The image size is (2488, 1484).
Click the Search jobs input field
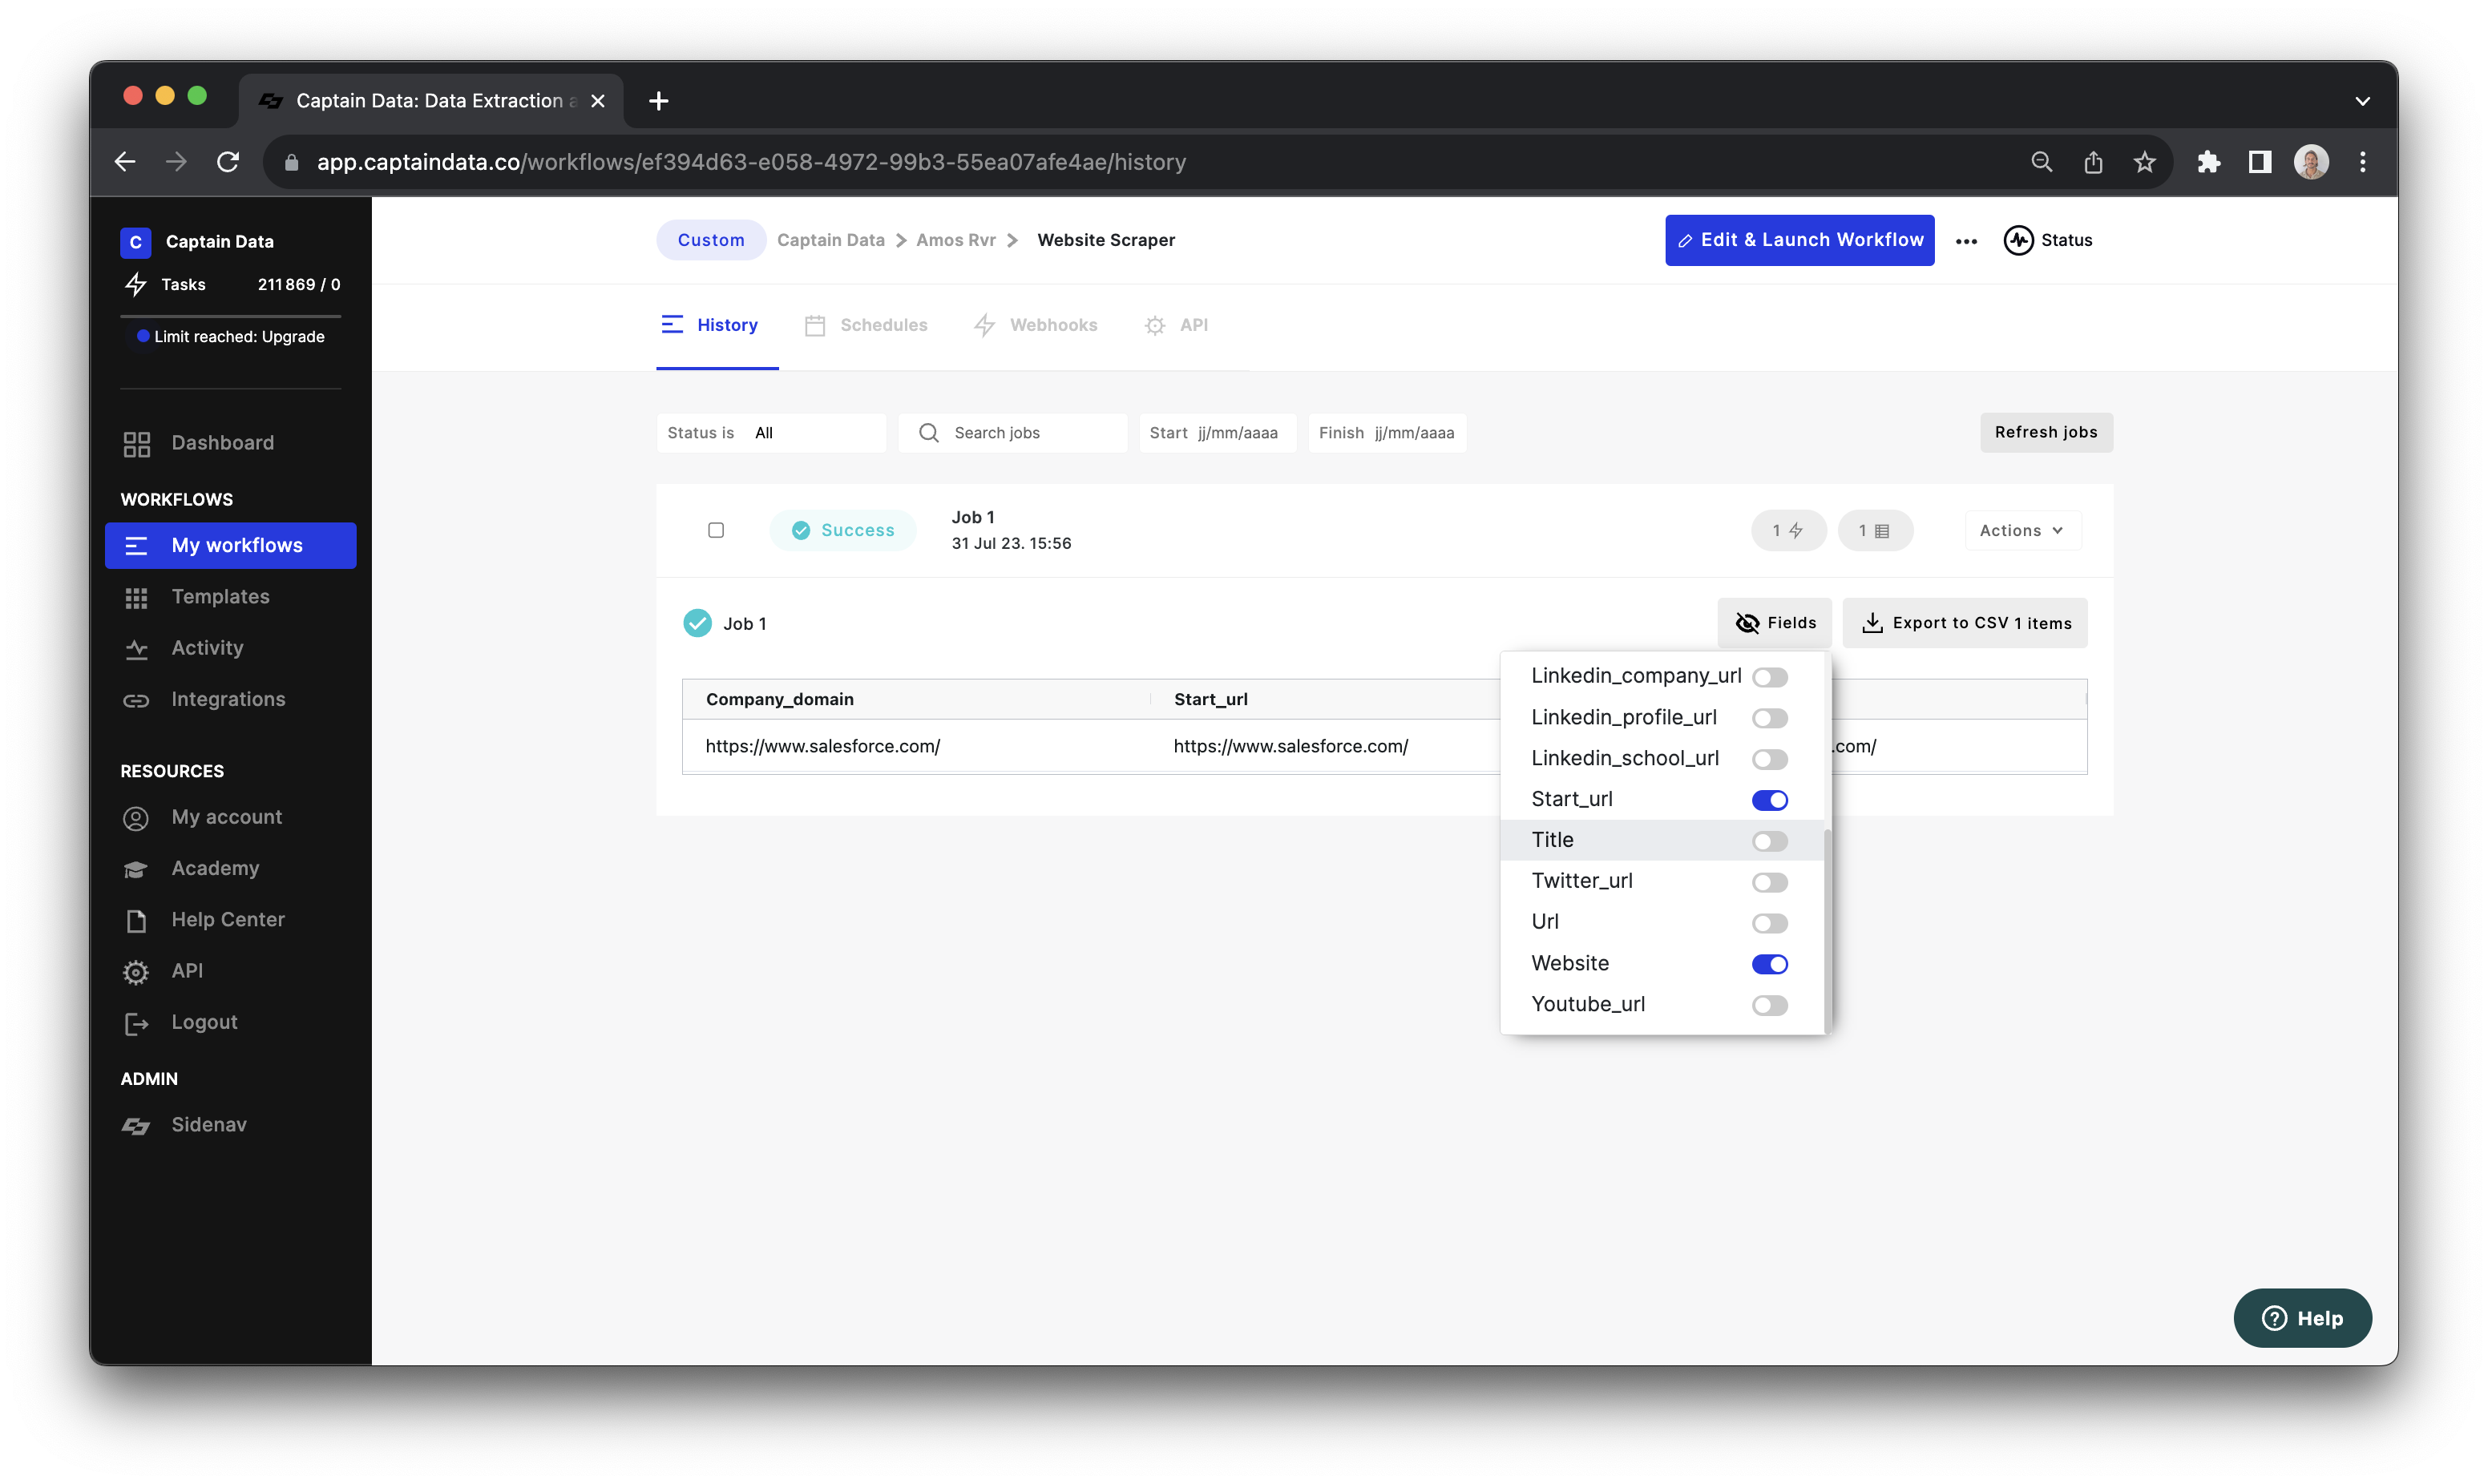[x=1012, y=433]
